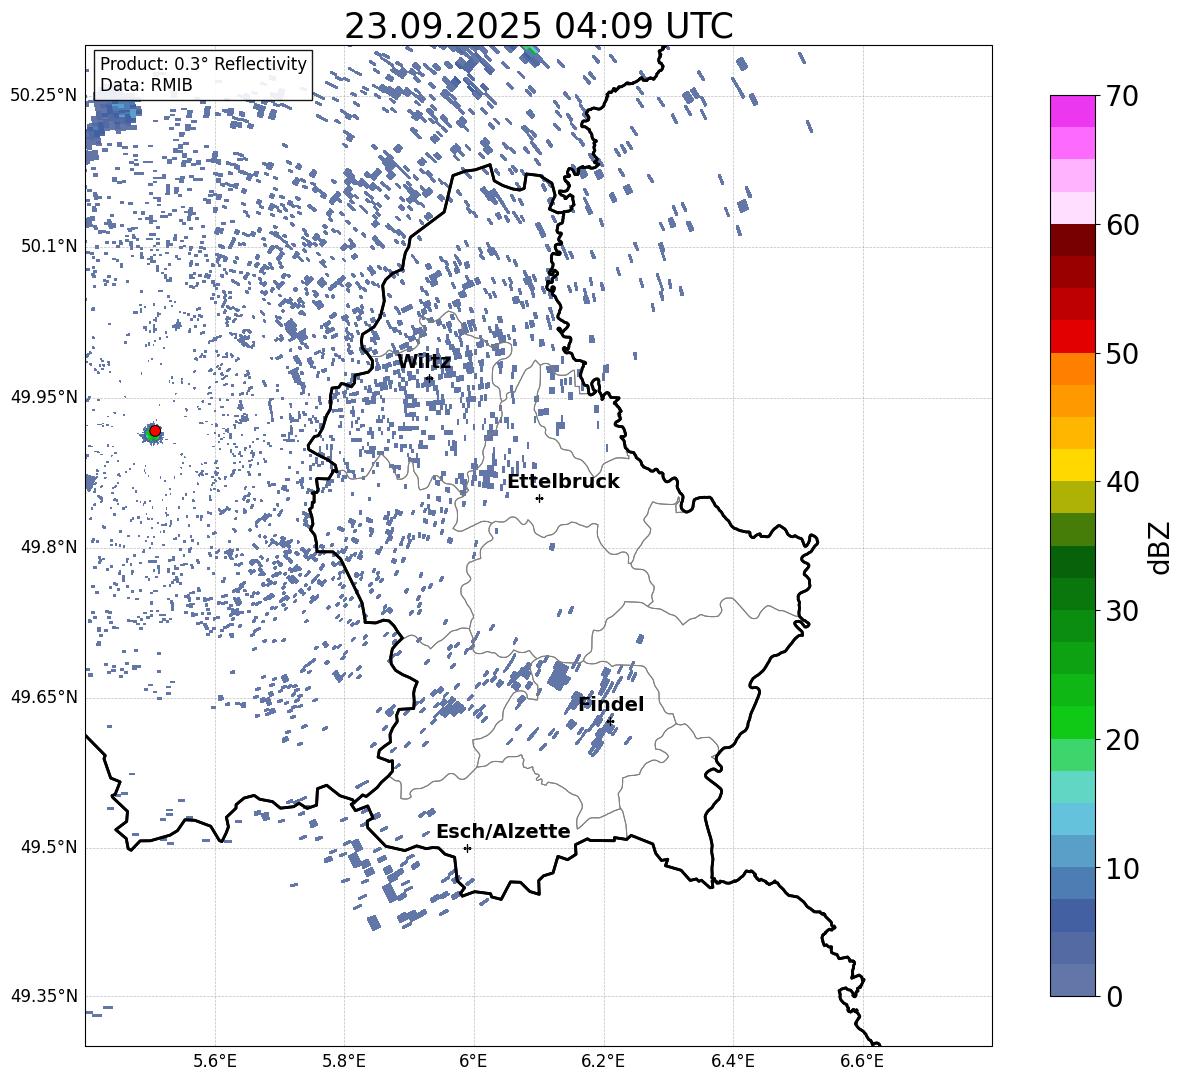
Task: Click the Ettelbruck station cross marker
Action: click(x=539, y=498)
